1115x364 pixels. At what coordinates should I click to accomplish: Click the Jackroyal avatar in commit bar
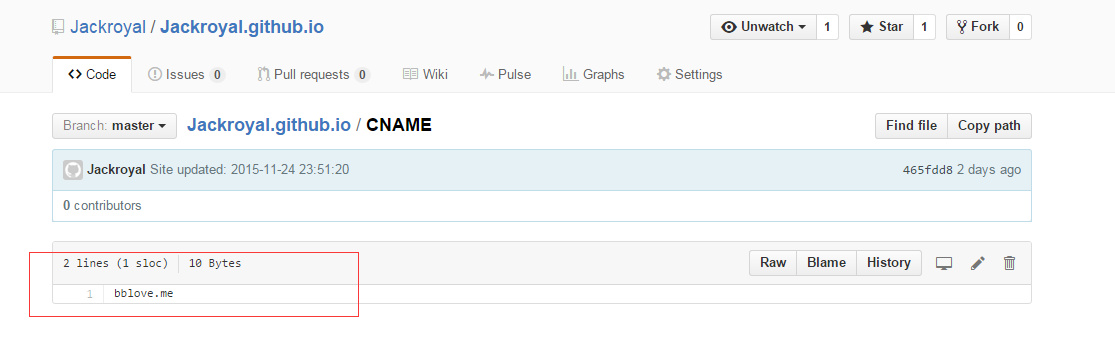click(73, 170)
